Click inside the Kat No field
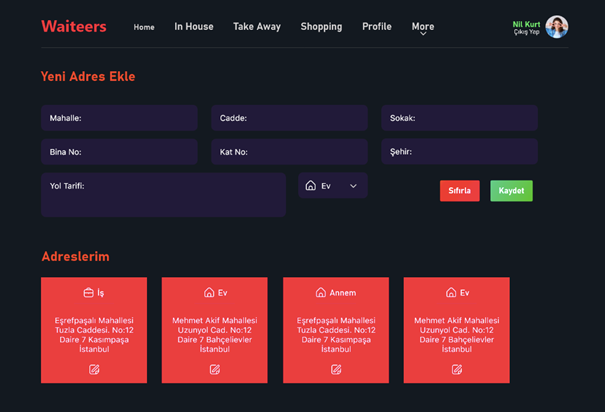This screenshot has height=412, width=605. click(289, 152)
